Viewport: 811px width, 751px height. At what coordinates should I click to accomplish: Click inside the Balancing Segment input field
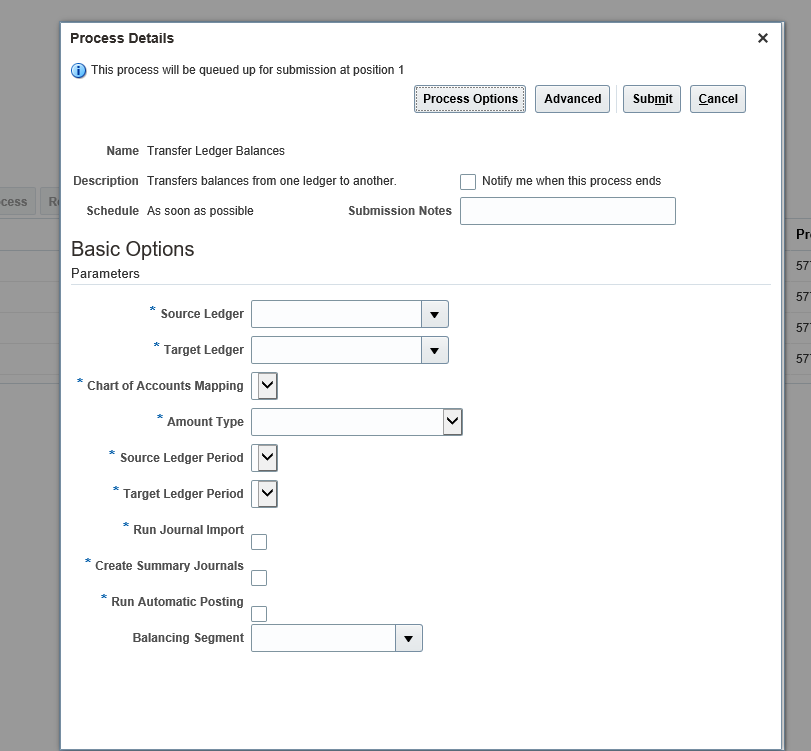click(x=323, y=638)
